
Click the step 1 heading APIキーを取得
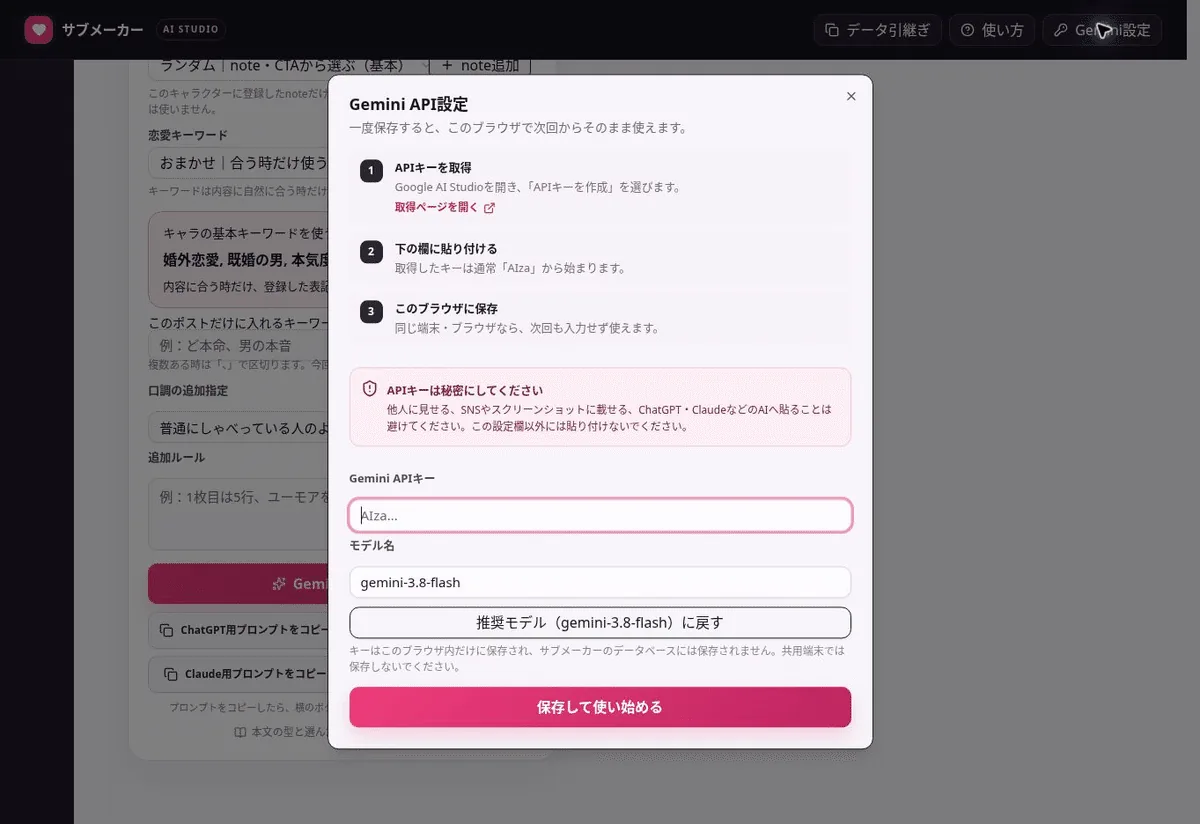(x=433, y=168)
